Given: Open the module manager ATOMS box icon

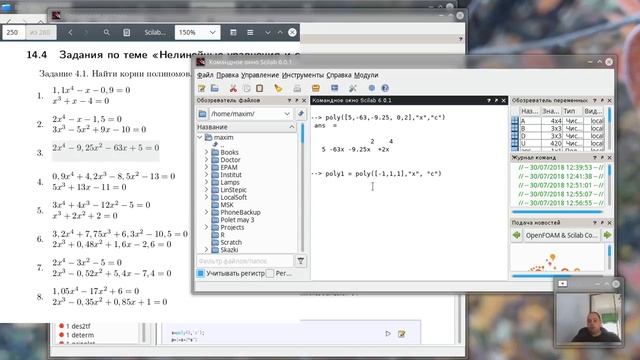Looking at the screenshot, I should tap(316, 88).
